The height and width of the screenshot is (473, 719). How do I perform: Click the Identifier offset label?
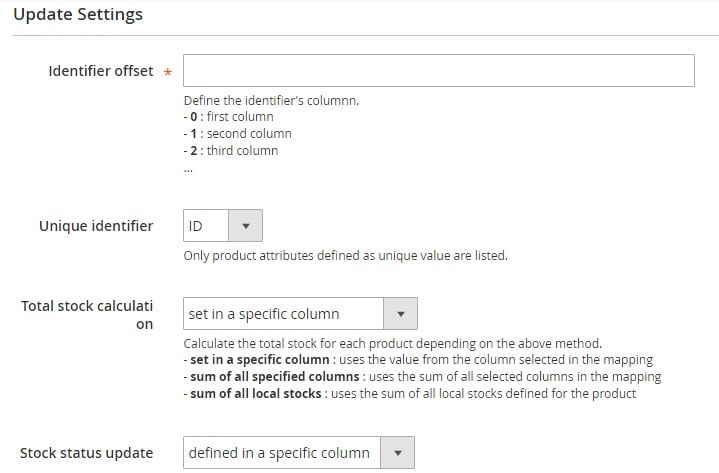(x=101, y=71)
